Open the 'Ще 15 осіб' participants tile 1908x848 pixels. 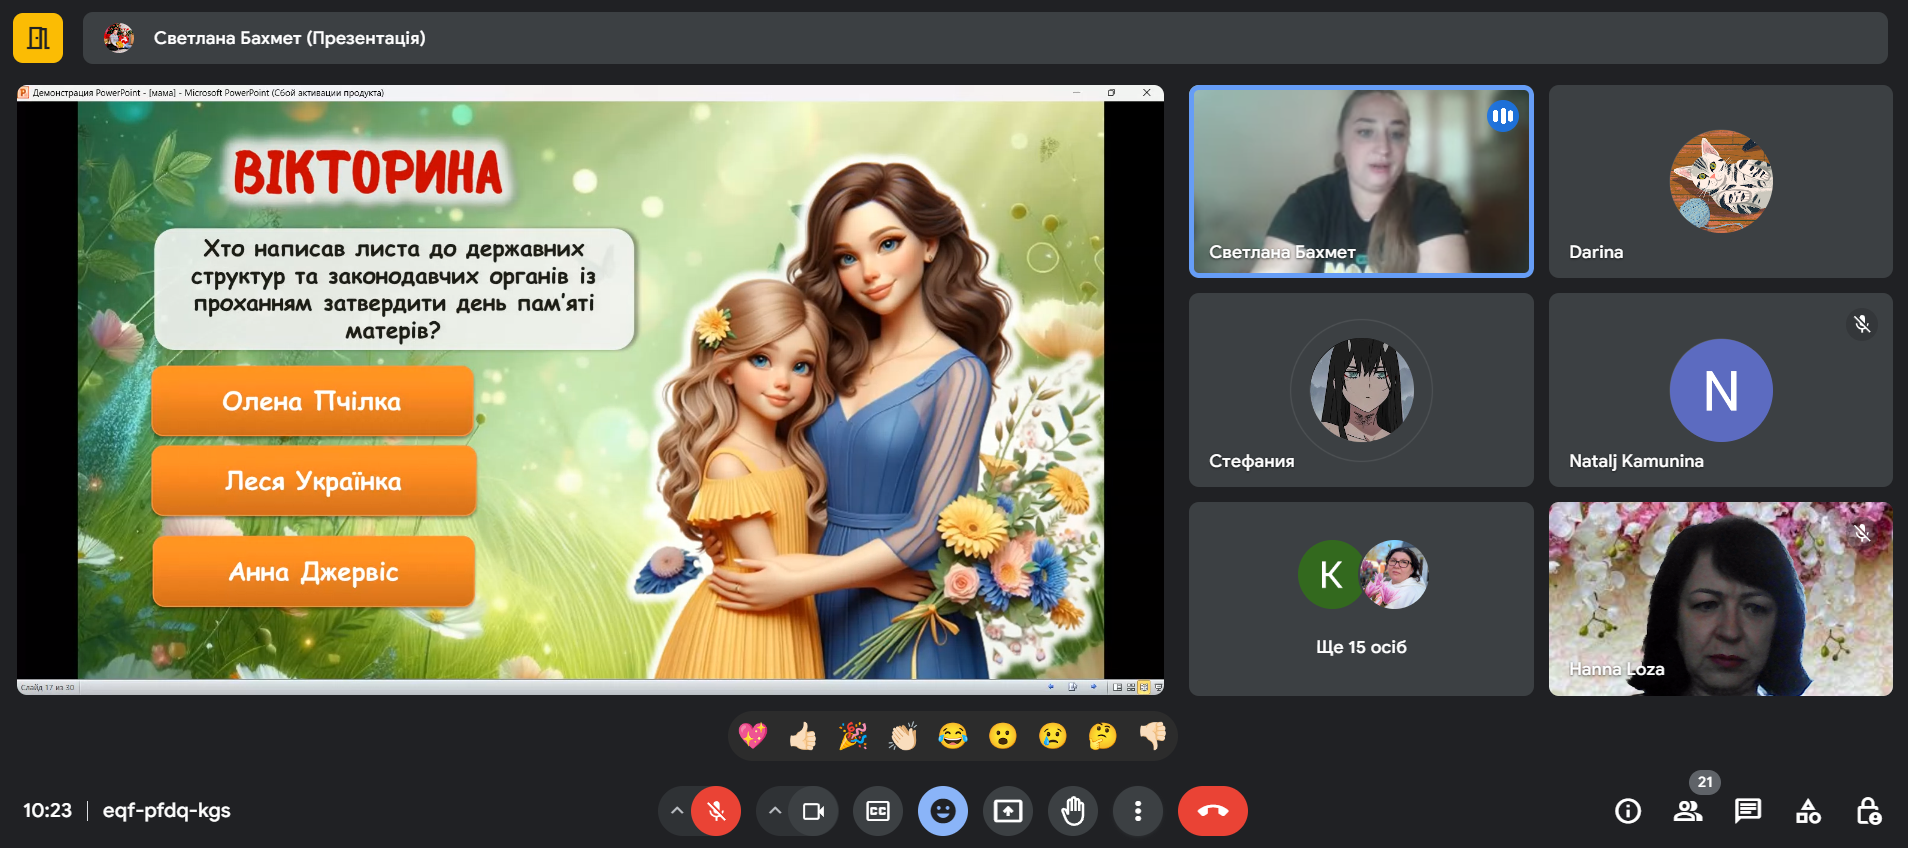point(1361,599)
